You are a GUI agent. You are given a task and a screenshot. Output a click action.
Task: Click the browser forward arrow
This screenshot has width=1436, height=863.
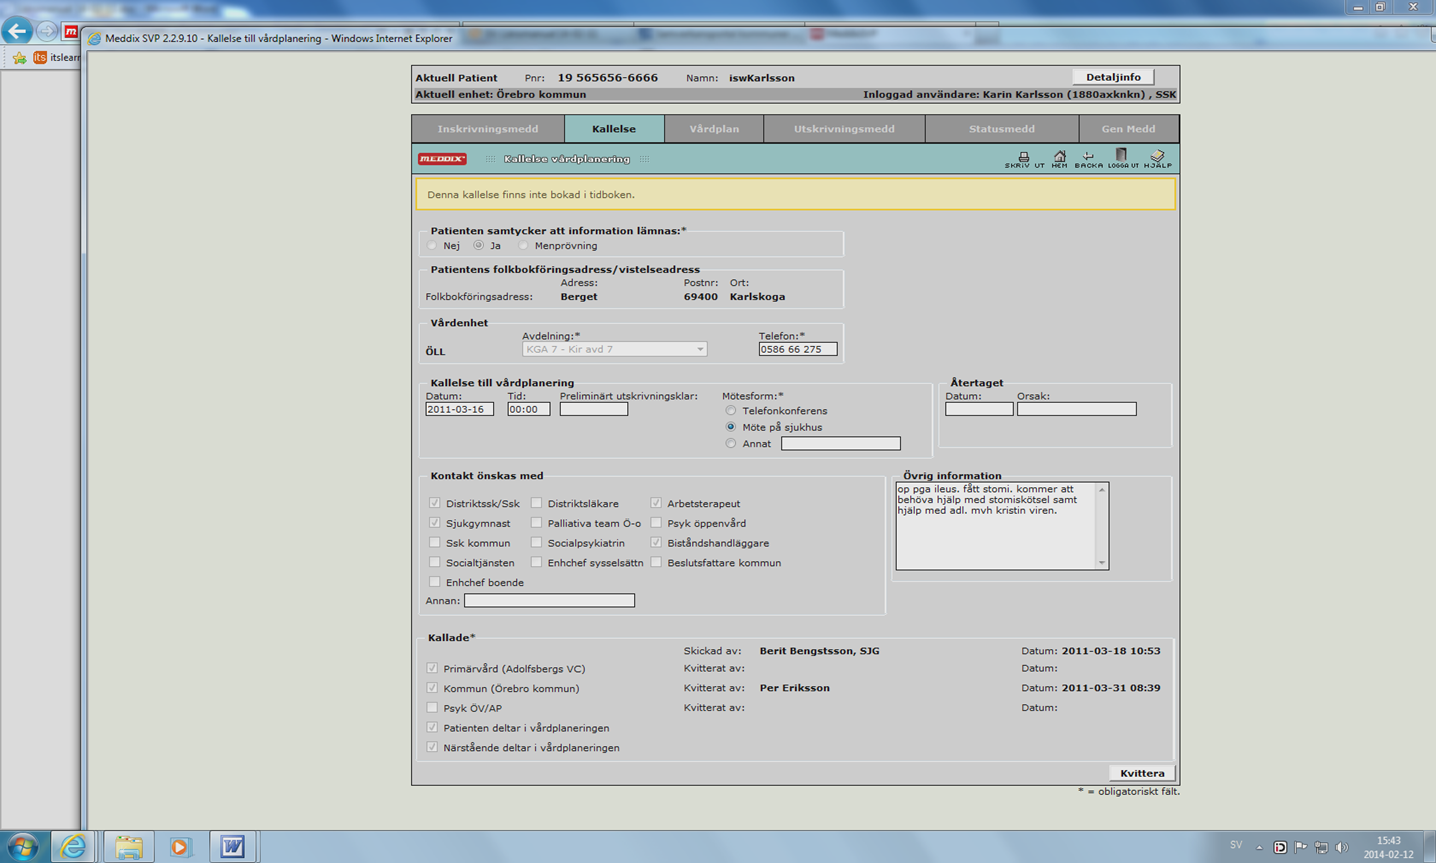pyautogui.click(x=47, y=31)
